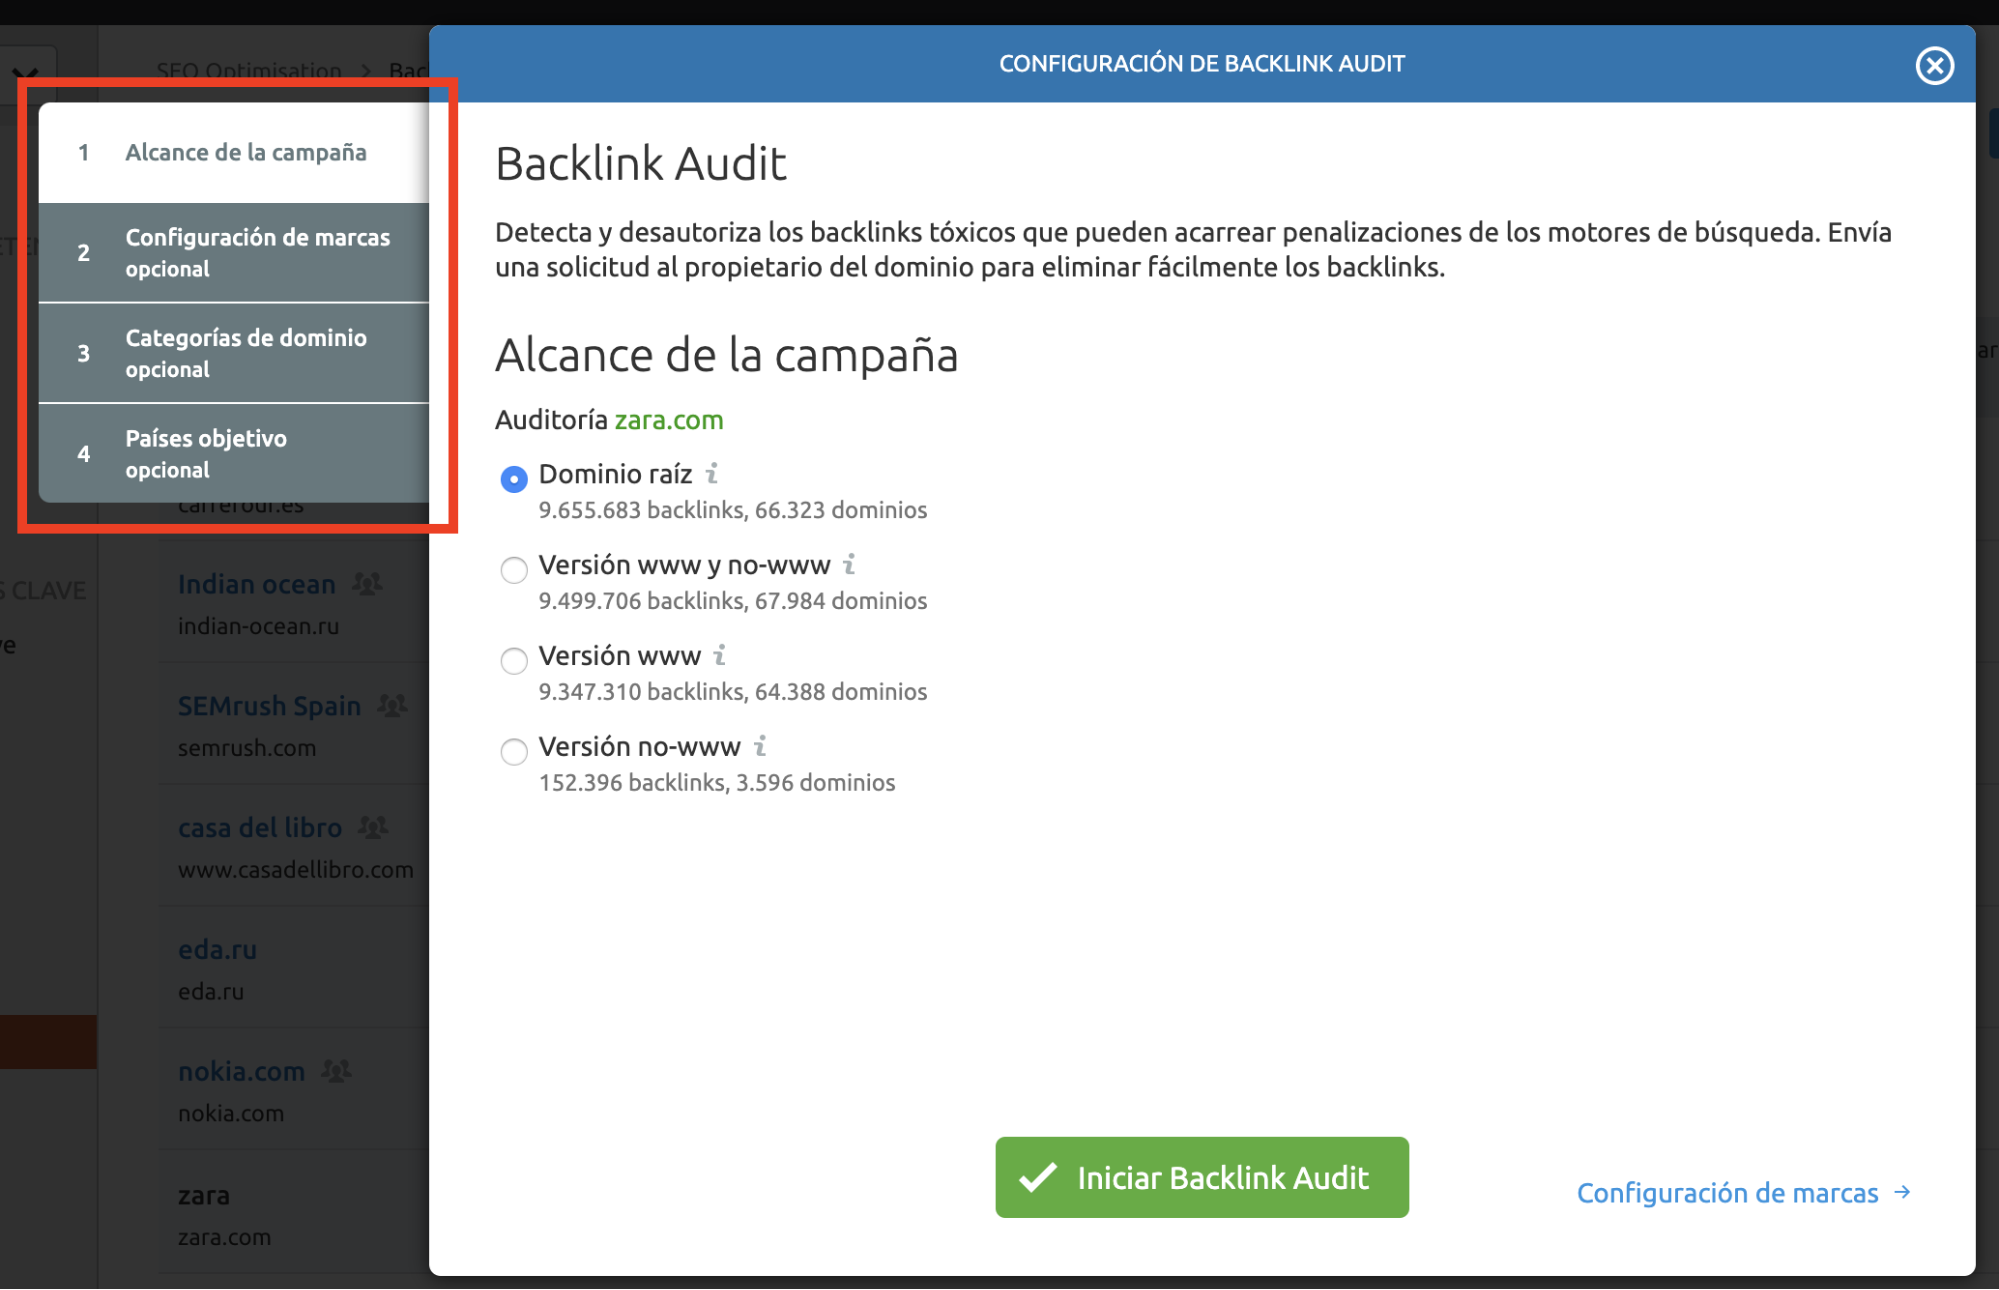Click shared-users icon next to casa del libro

pyautogui.click(x=373, y=827)
